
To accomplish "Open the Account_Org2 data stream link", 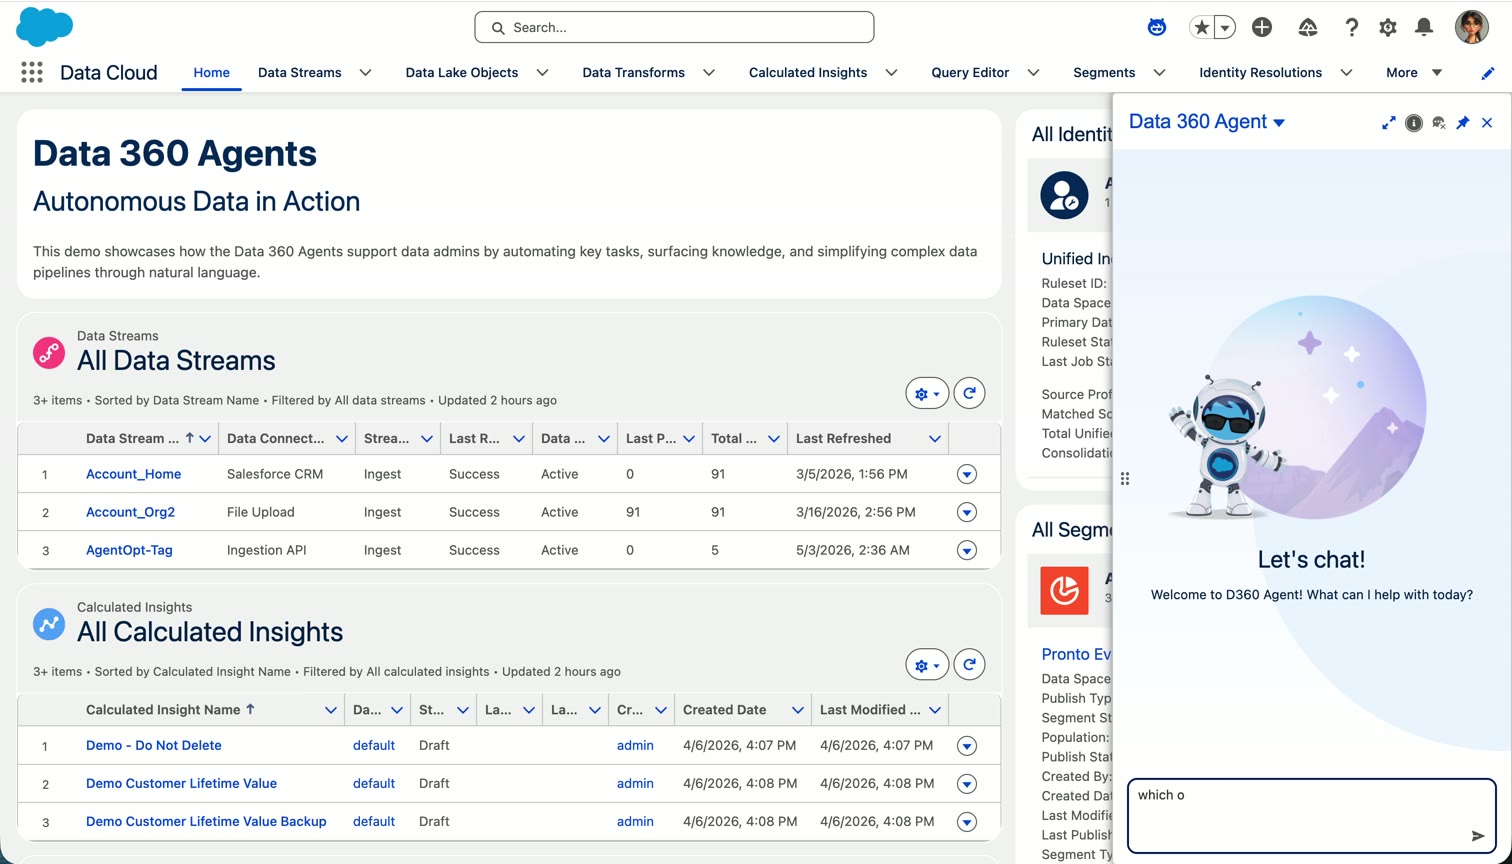I will [130, 512].
